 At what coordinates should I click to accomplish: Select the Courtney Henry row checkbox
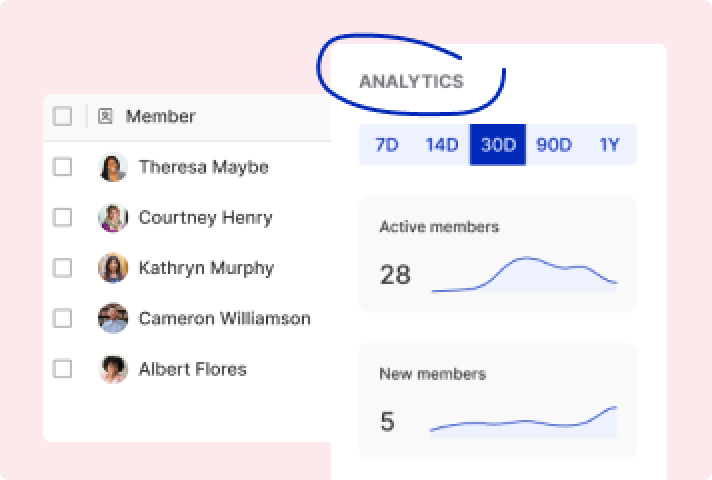click(x=62, y=217)
